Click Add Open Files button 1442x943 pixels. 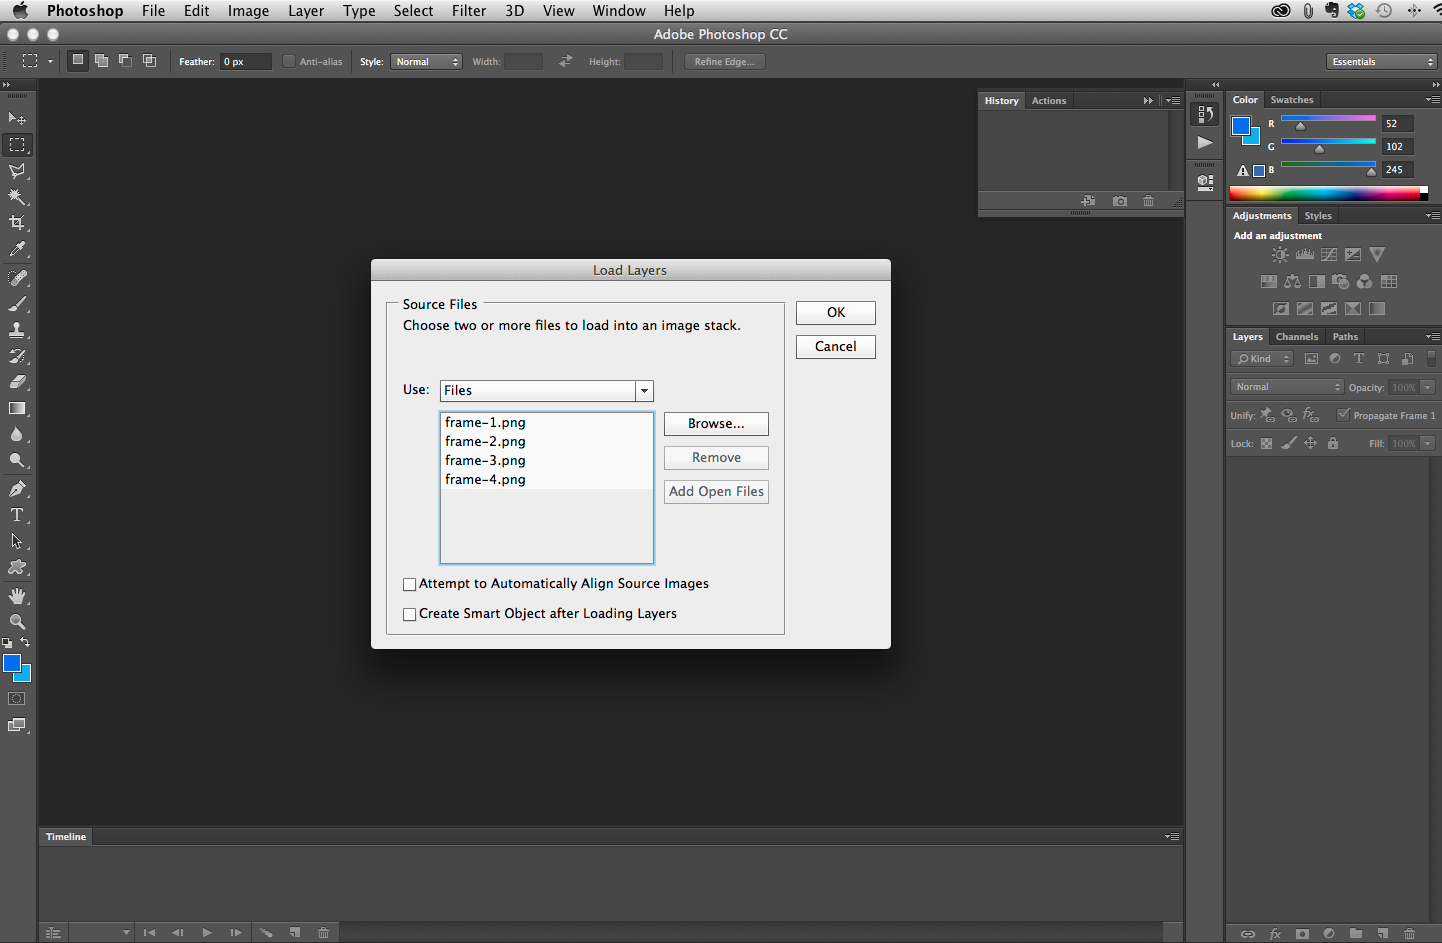coord(716,492)
